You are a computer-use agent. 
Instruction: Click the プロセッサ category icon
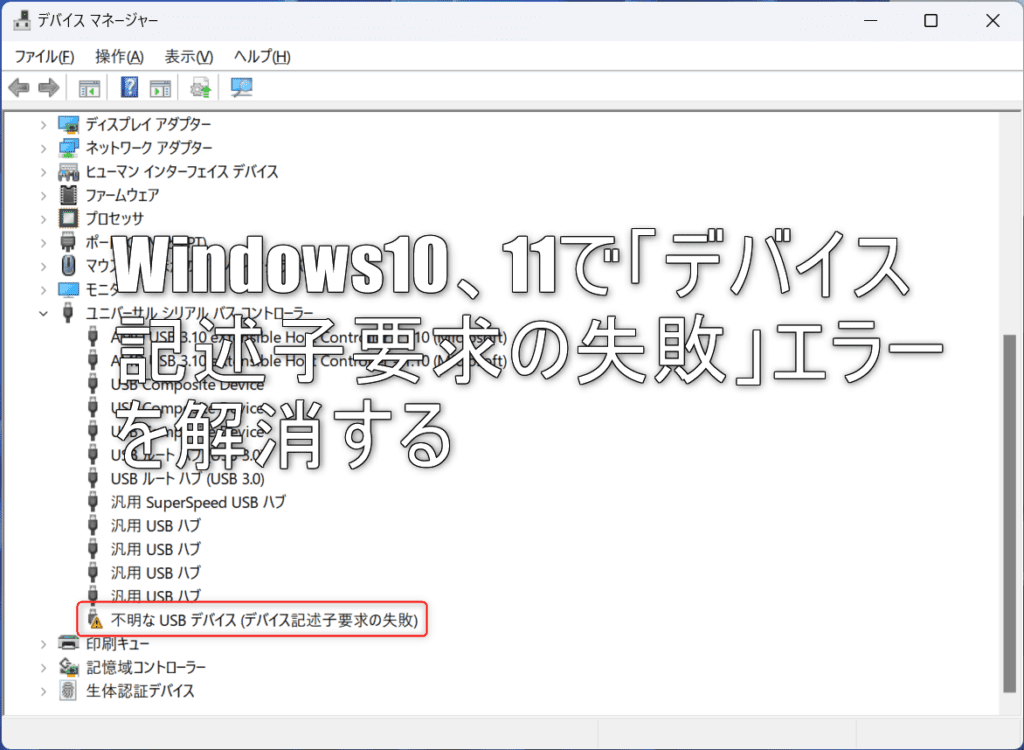[68, 219]
